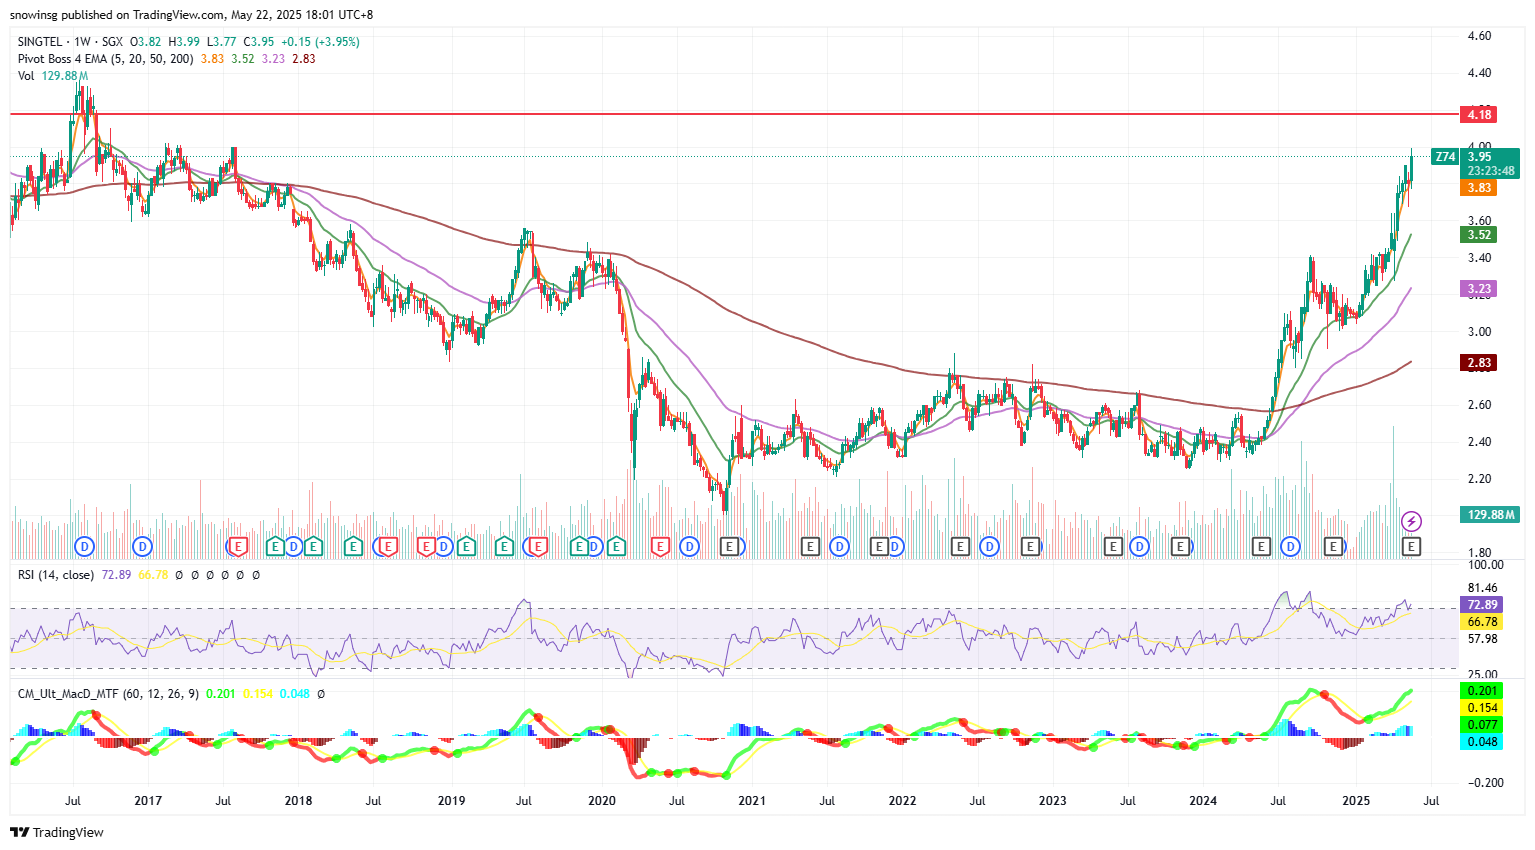Click the O3.82 open value in legend
This screenshot has height=850, width=1535.
tap(146, 42)
